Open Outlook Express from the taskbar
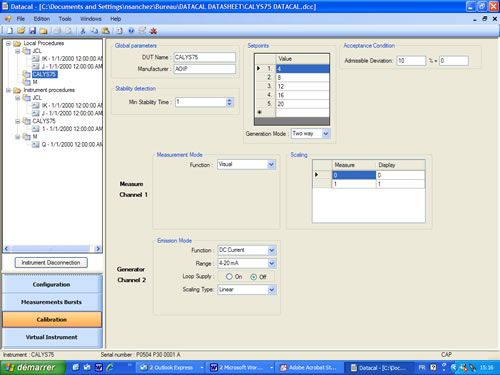The height and width of the screenshot is (375, 500). click(170, 367)
